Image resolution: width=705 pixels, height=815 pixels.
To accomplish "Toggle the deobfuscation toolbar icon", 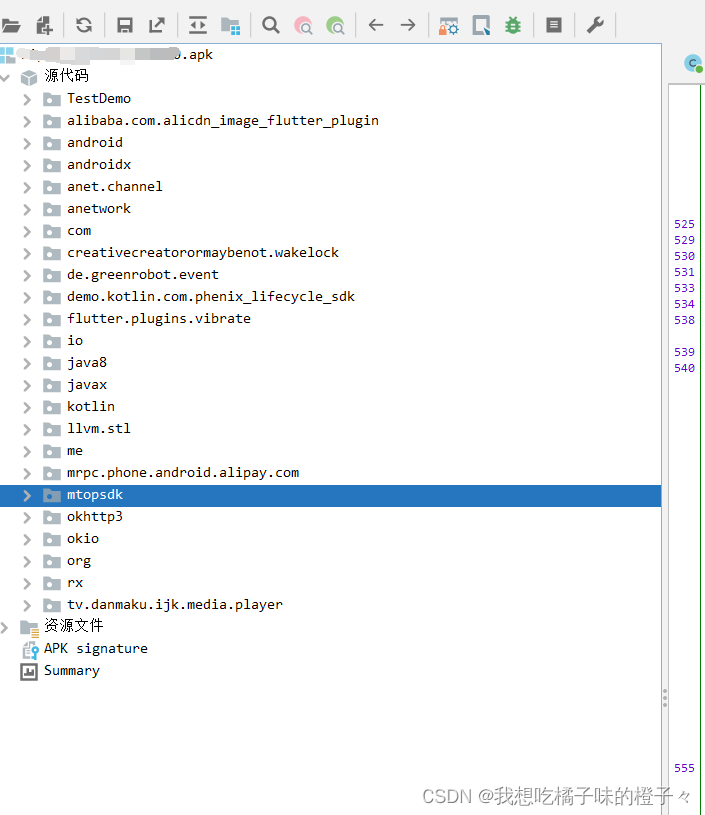I will click(x=449, y=25).
